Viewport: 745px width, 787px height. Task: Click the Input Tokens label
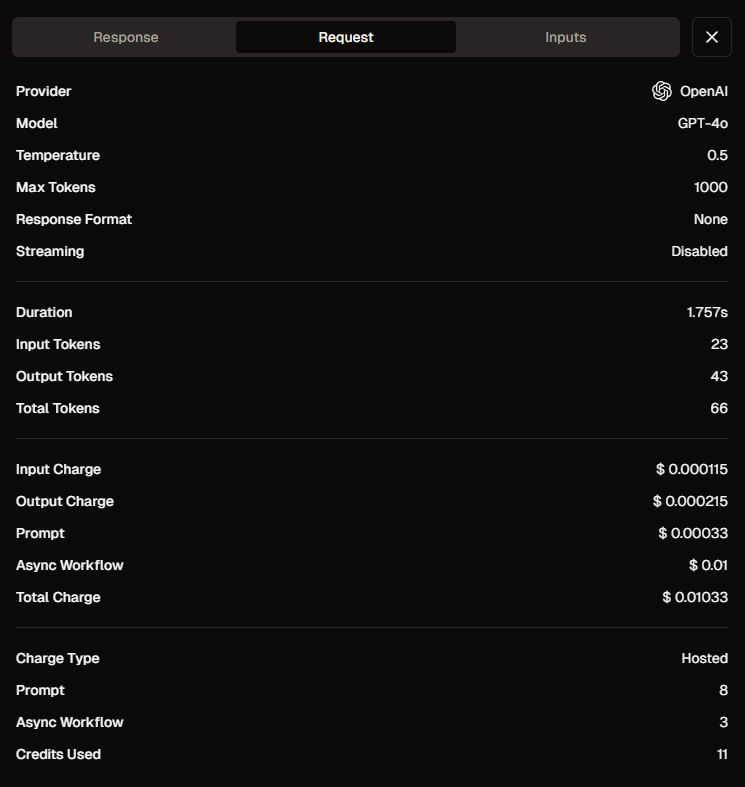(x=58, y=344)
